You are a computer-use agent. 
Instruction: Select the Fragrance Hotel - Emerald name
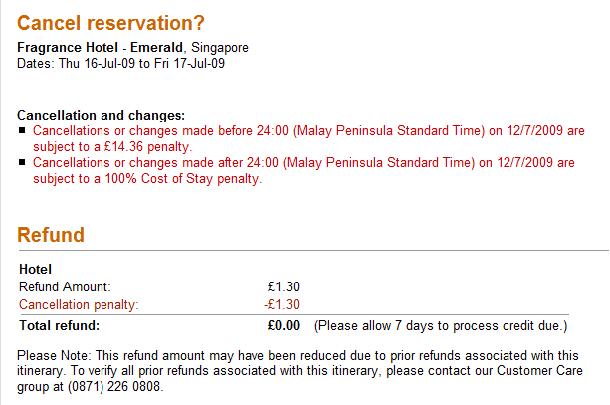(100, 47)
